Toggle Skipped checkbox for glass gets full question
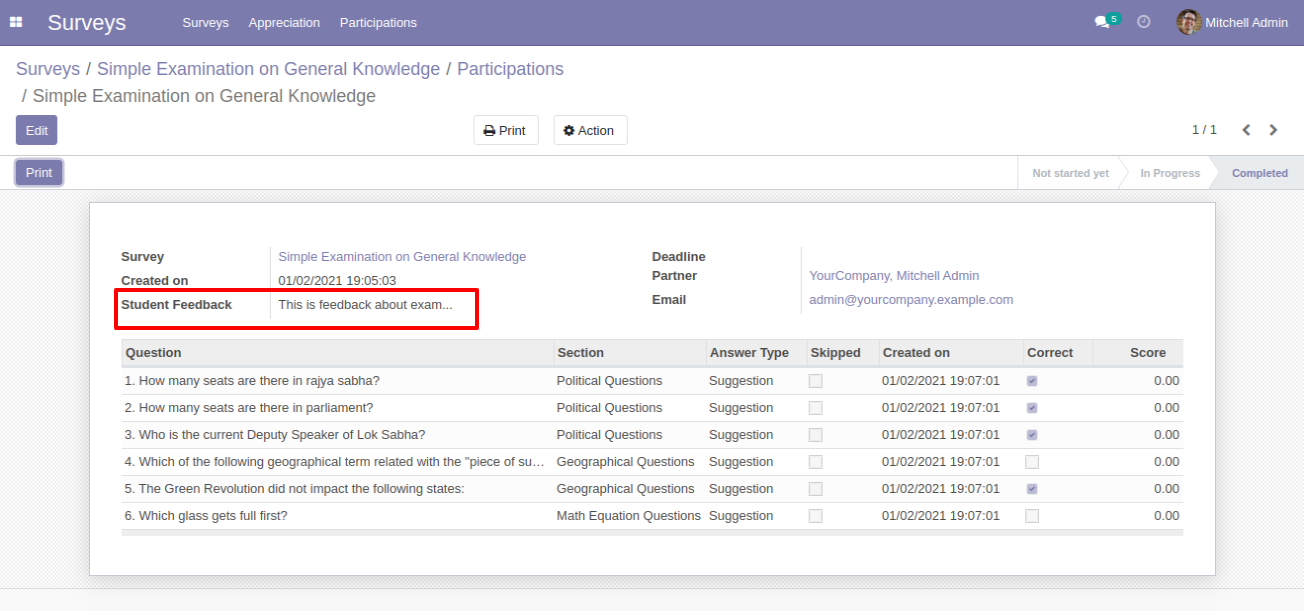The image size is (1304, 611). coord(816,516)
